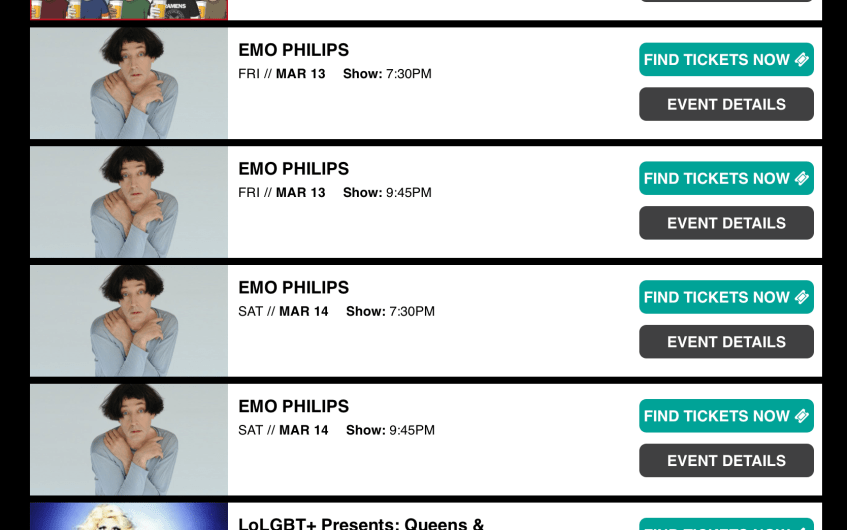Viewport: 847px width, 530px height.
Task: Click the partially visible thumbnail above Emo Philips
Action: pos(129,10)
